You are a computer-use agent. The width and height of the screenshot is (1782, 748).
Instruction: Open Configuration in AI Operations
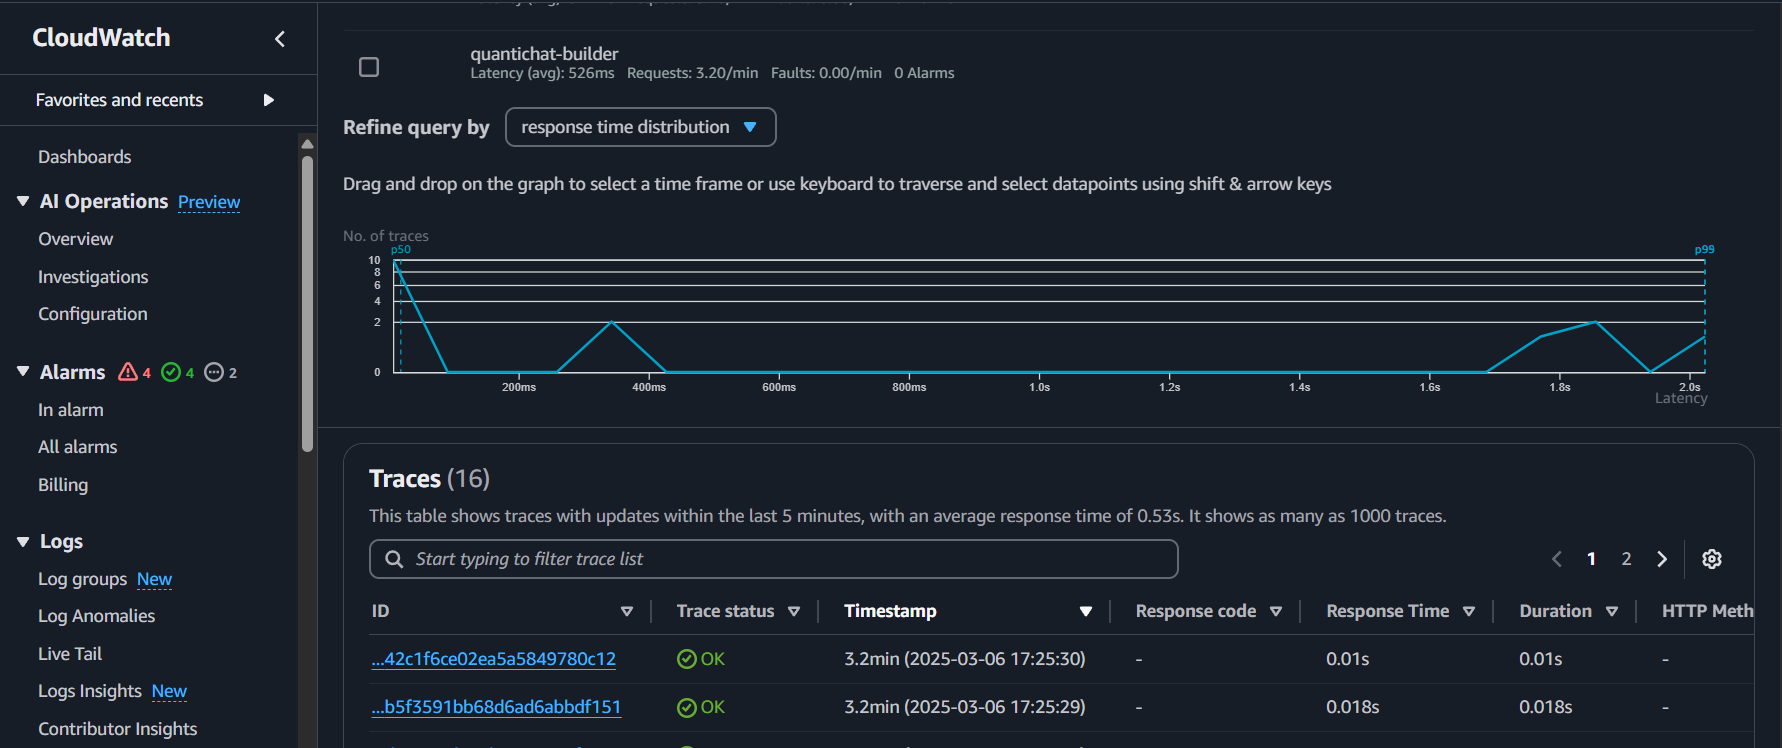(93, 314)
